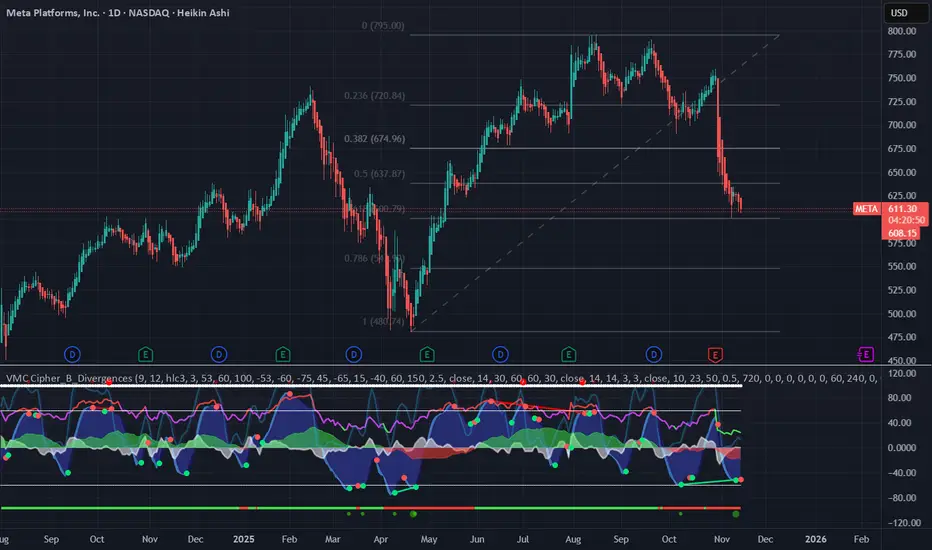The image size is (932, 550).
Task: Click the META 611.30 price label
Action: pyautogui.click(x=890, y=209)
